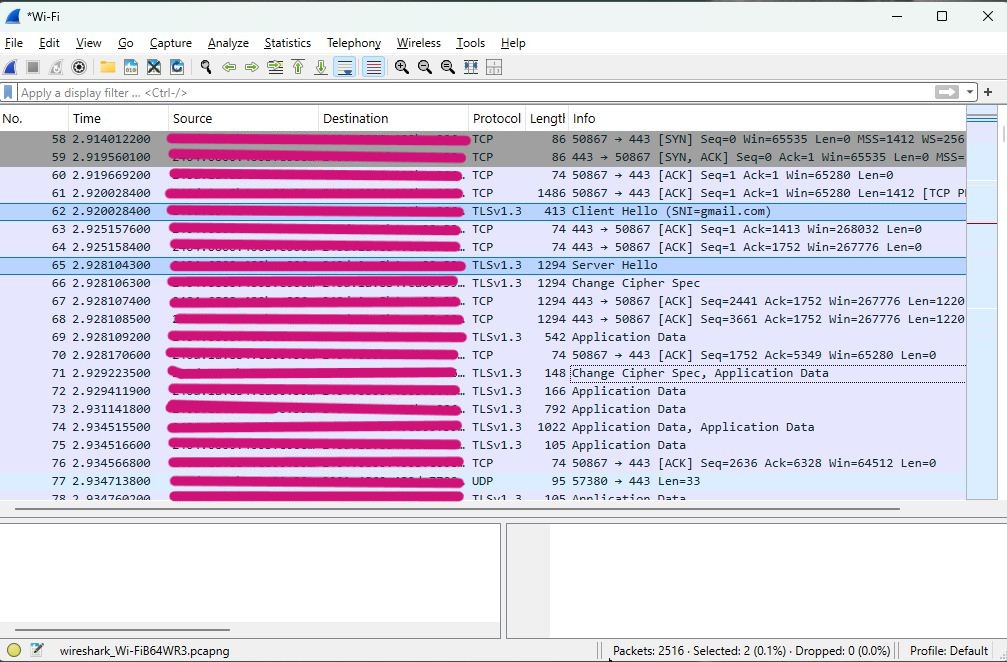Reload this capture file

point(177,67)
